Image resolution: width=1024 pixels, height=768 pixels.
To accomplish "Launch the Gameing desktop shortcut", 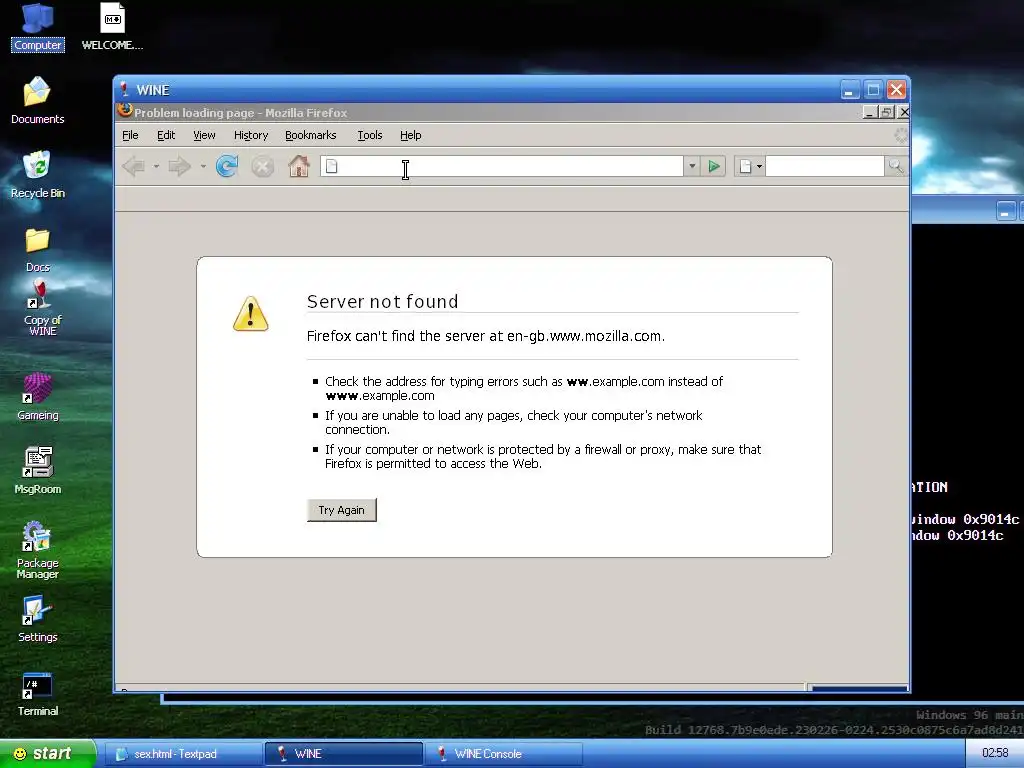I will (37, 396).
